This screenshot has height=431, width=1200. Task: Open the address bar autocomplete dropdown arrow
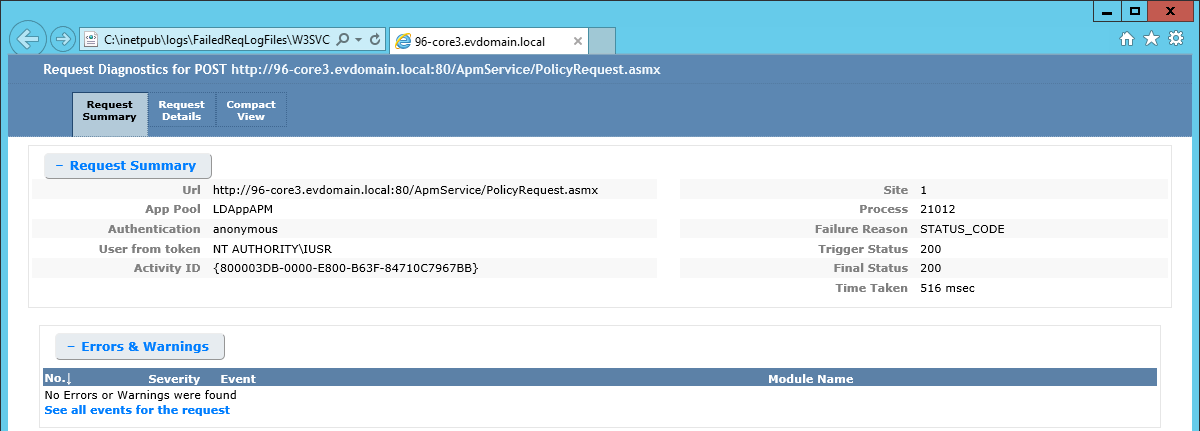358,40
